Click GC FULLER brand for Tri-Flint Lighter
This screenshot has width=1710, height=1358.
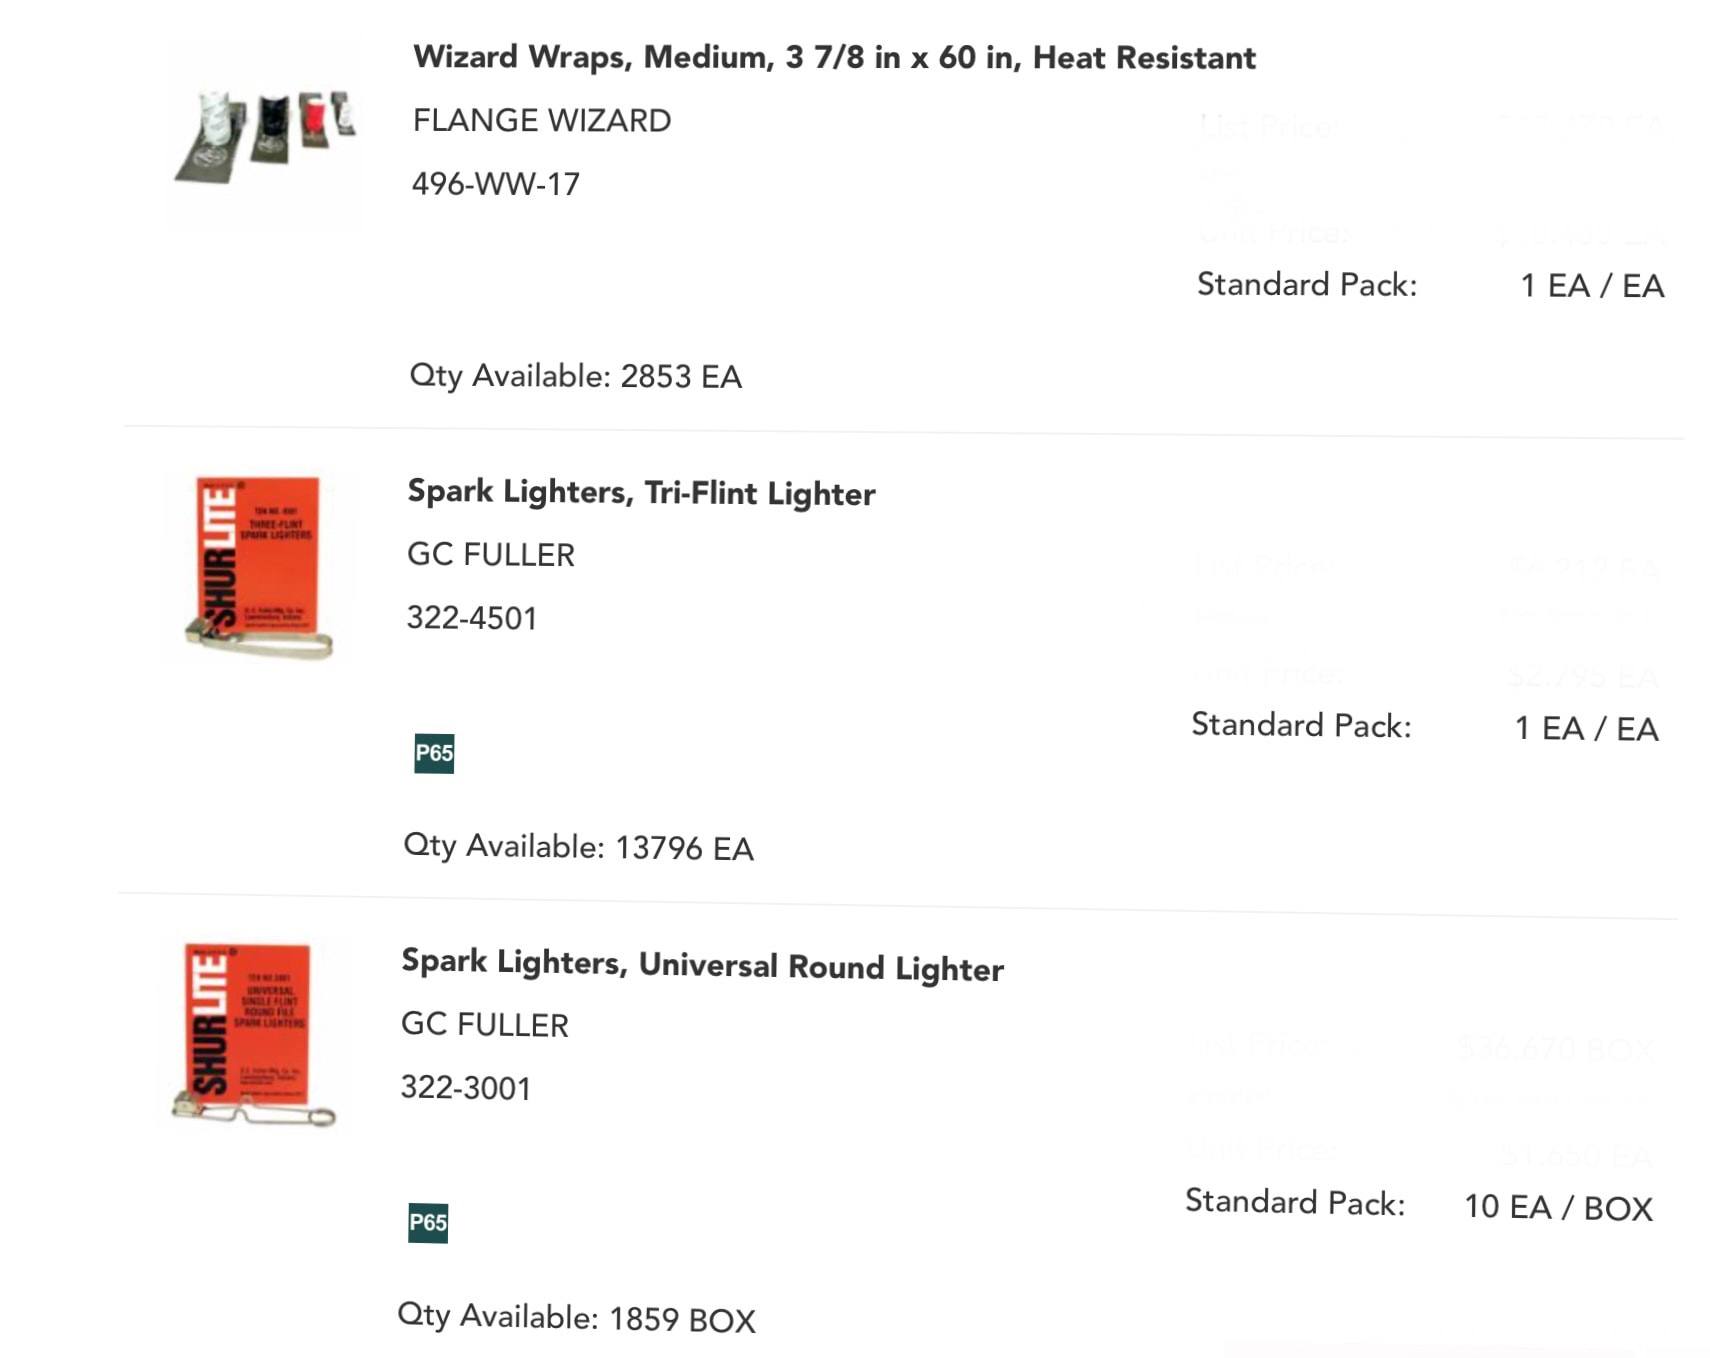491,554
